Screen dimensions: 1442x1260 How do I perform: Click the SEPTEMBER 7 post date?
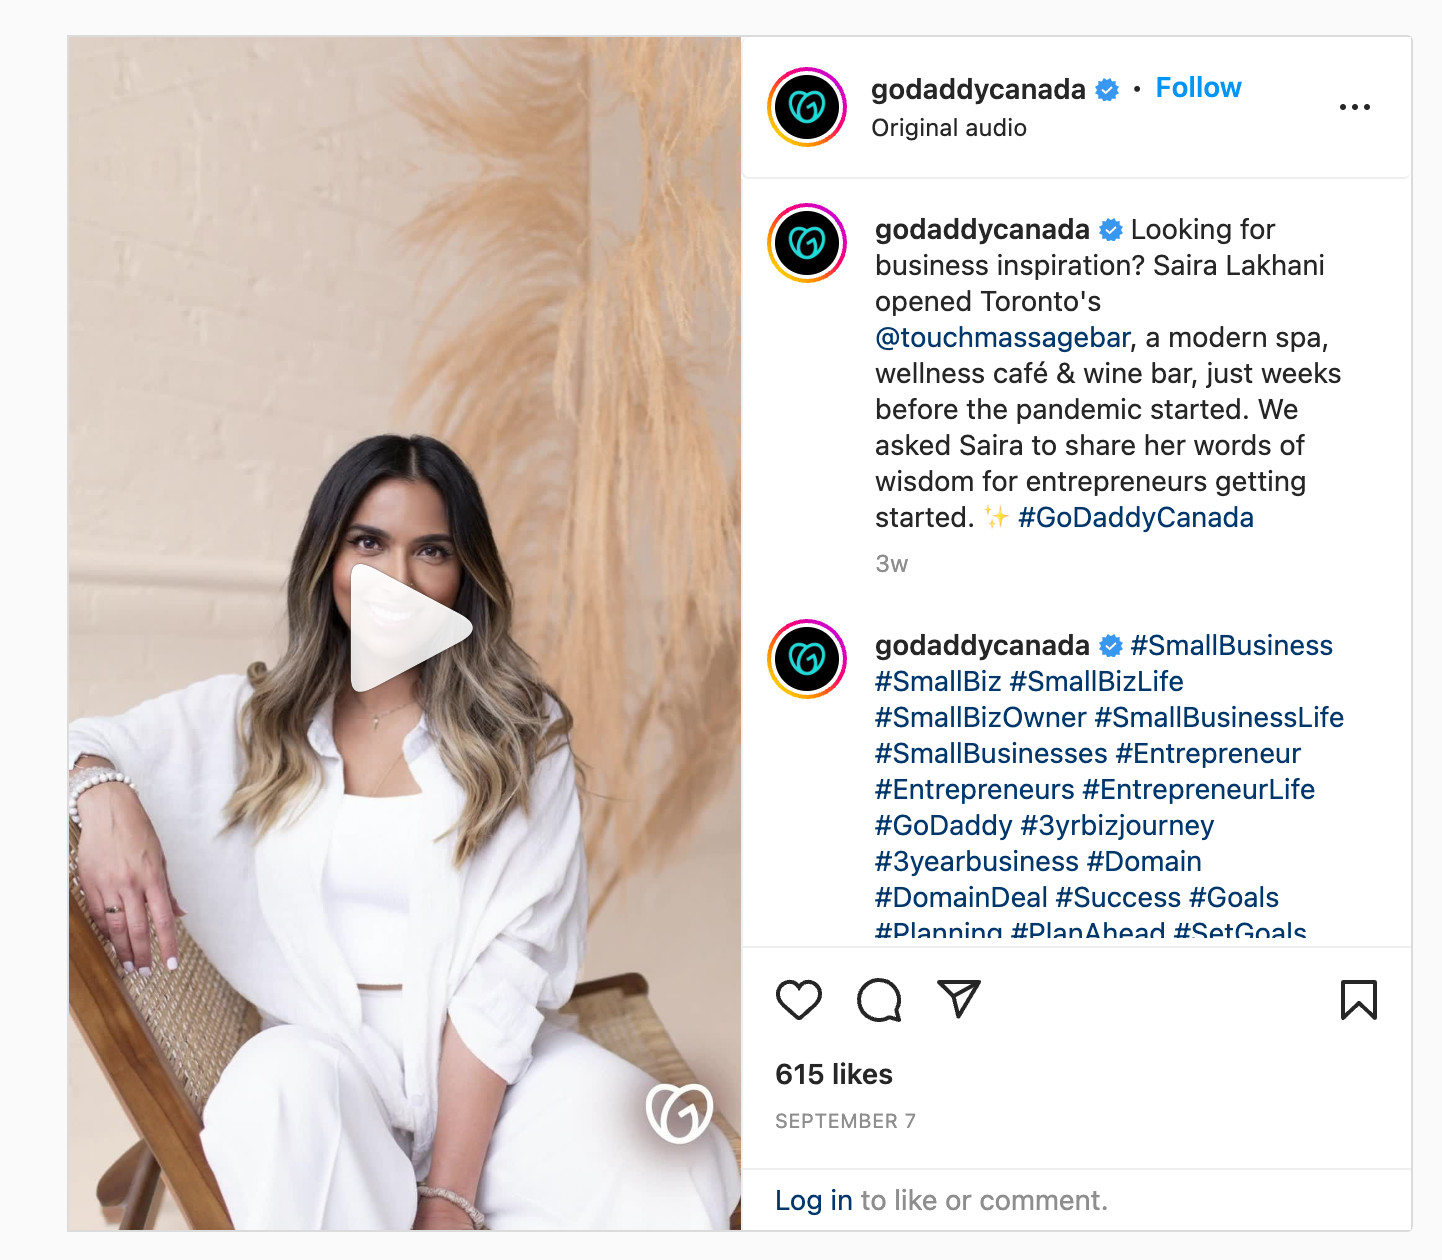[x=845, y=1121]
